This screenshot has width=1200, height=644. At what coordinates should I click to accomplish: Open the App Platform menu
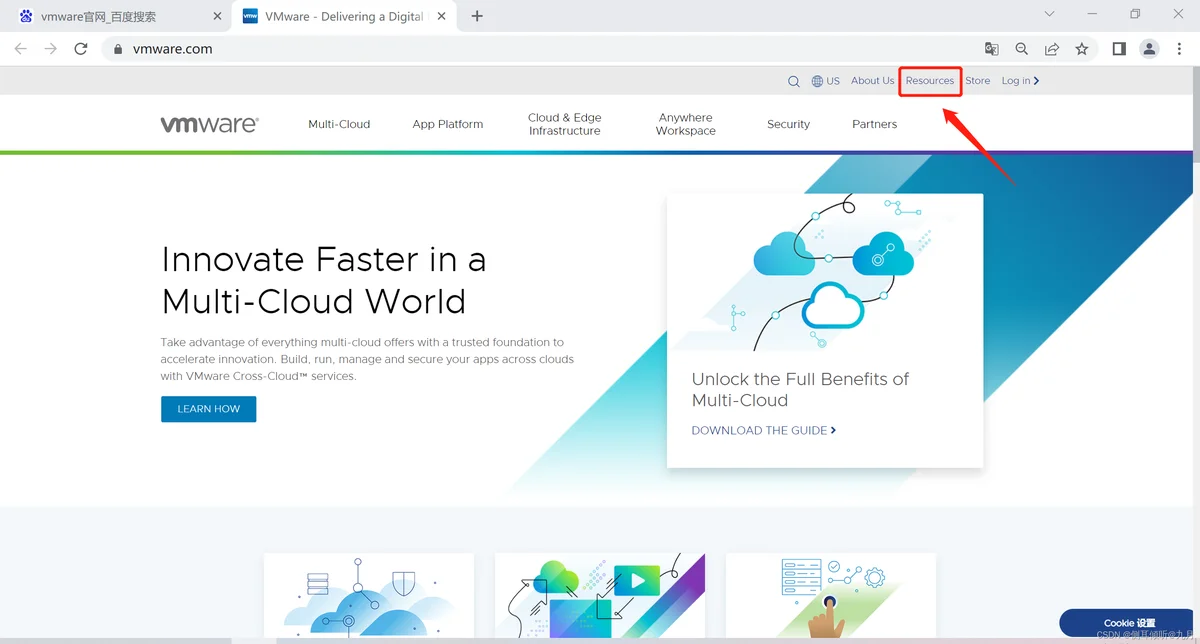click(447, 124)
